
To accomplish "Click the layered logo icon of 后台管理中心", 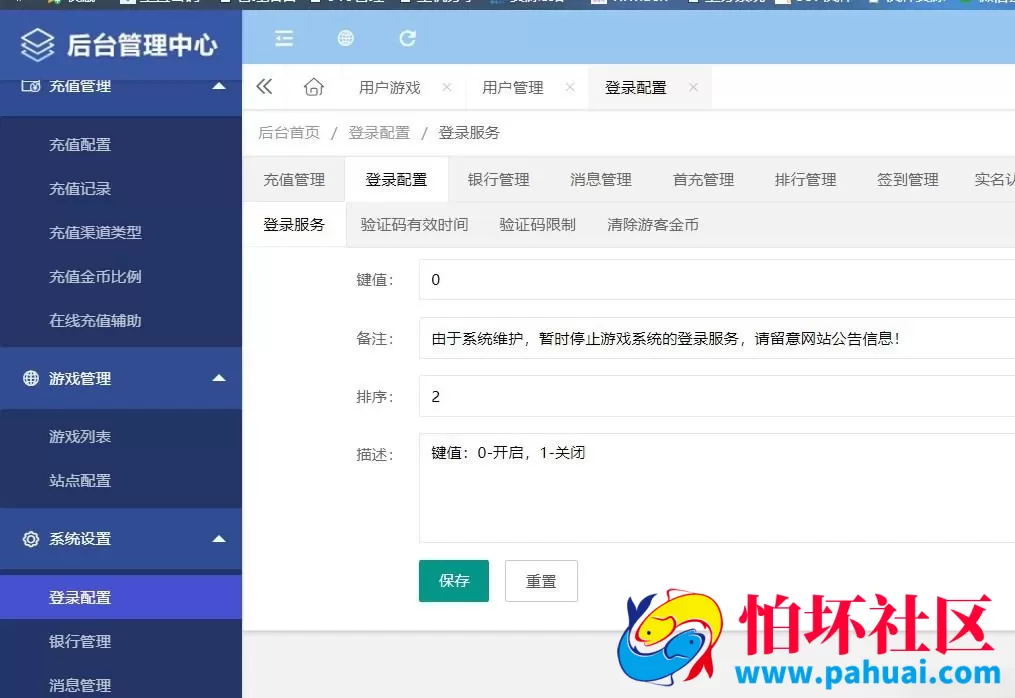I will click(x=38, y=45).
